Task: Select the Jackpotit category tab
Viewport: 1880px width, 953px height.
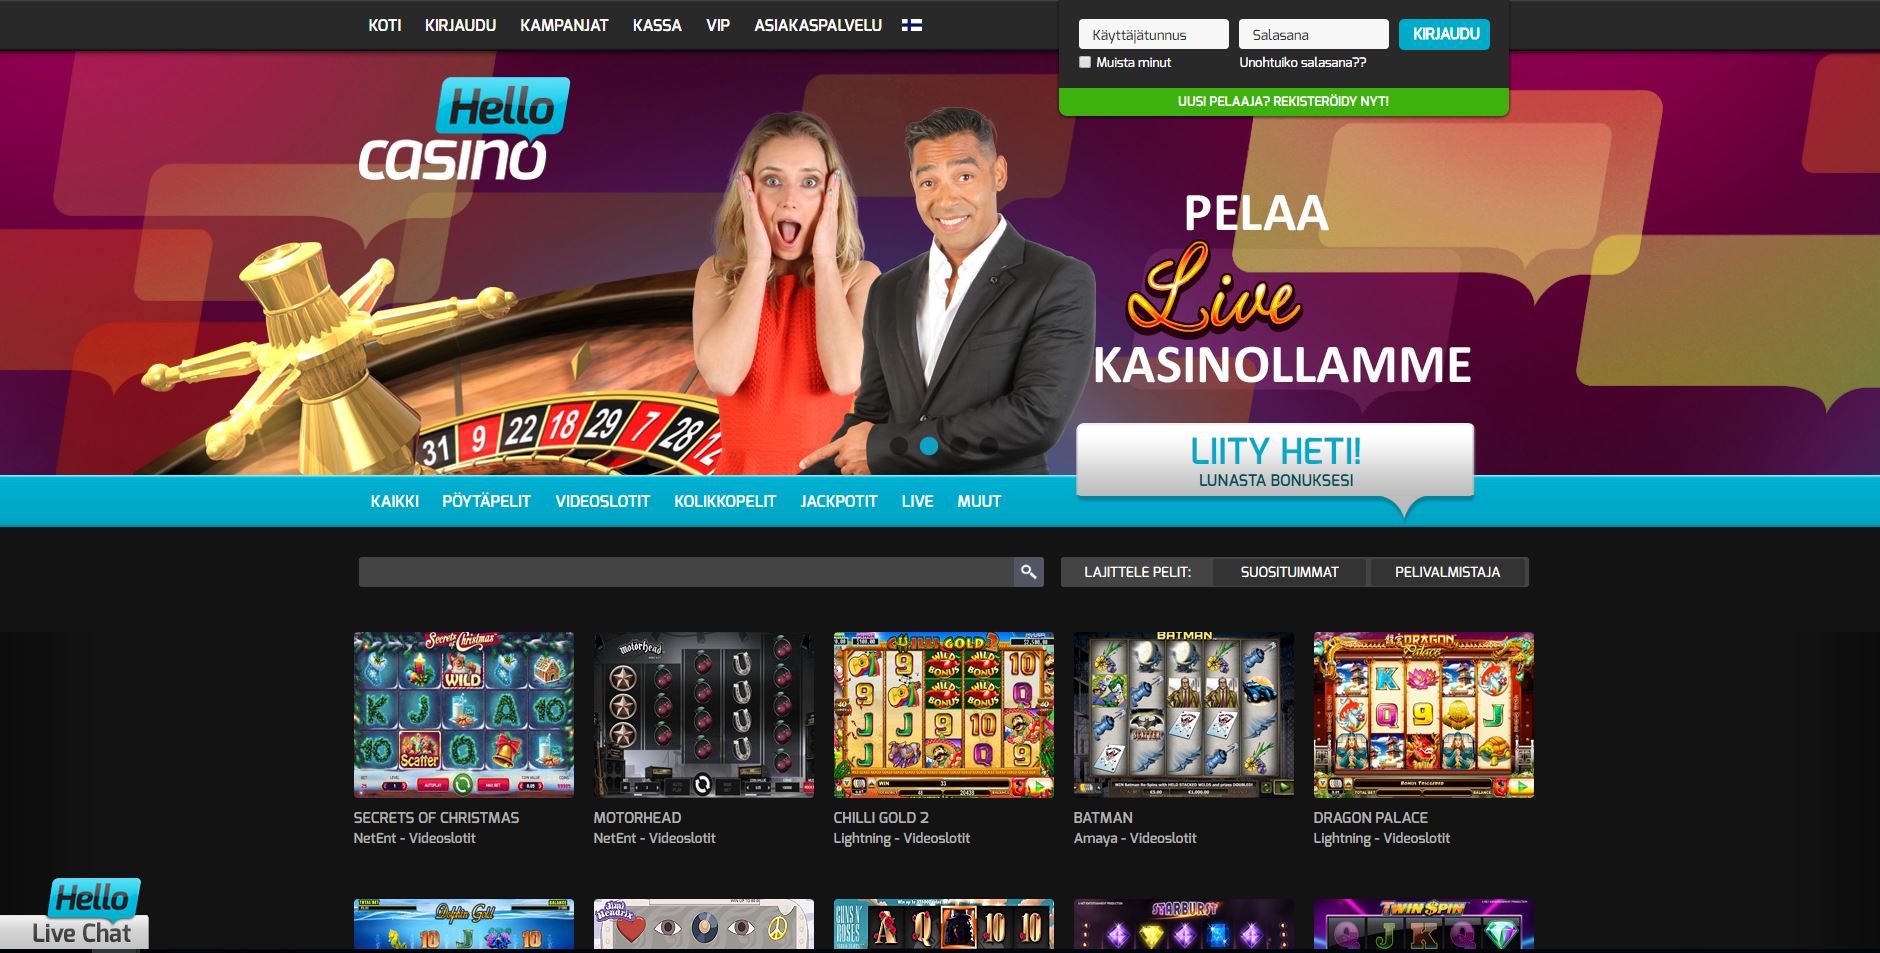Action: click(839, 501)
